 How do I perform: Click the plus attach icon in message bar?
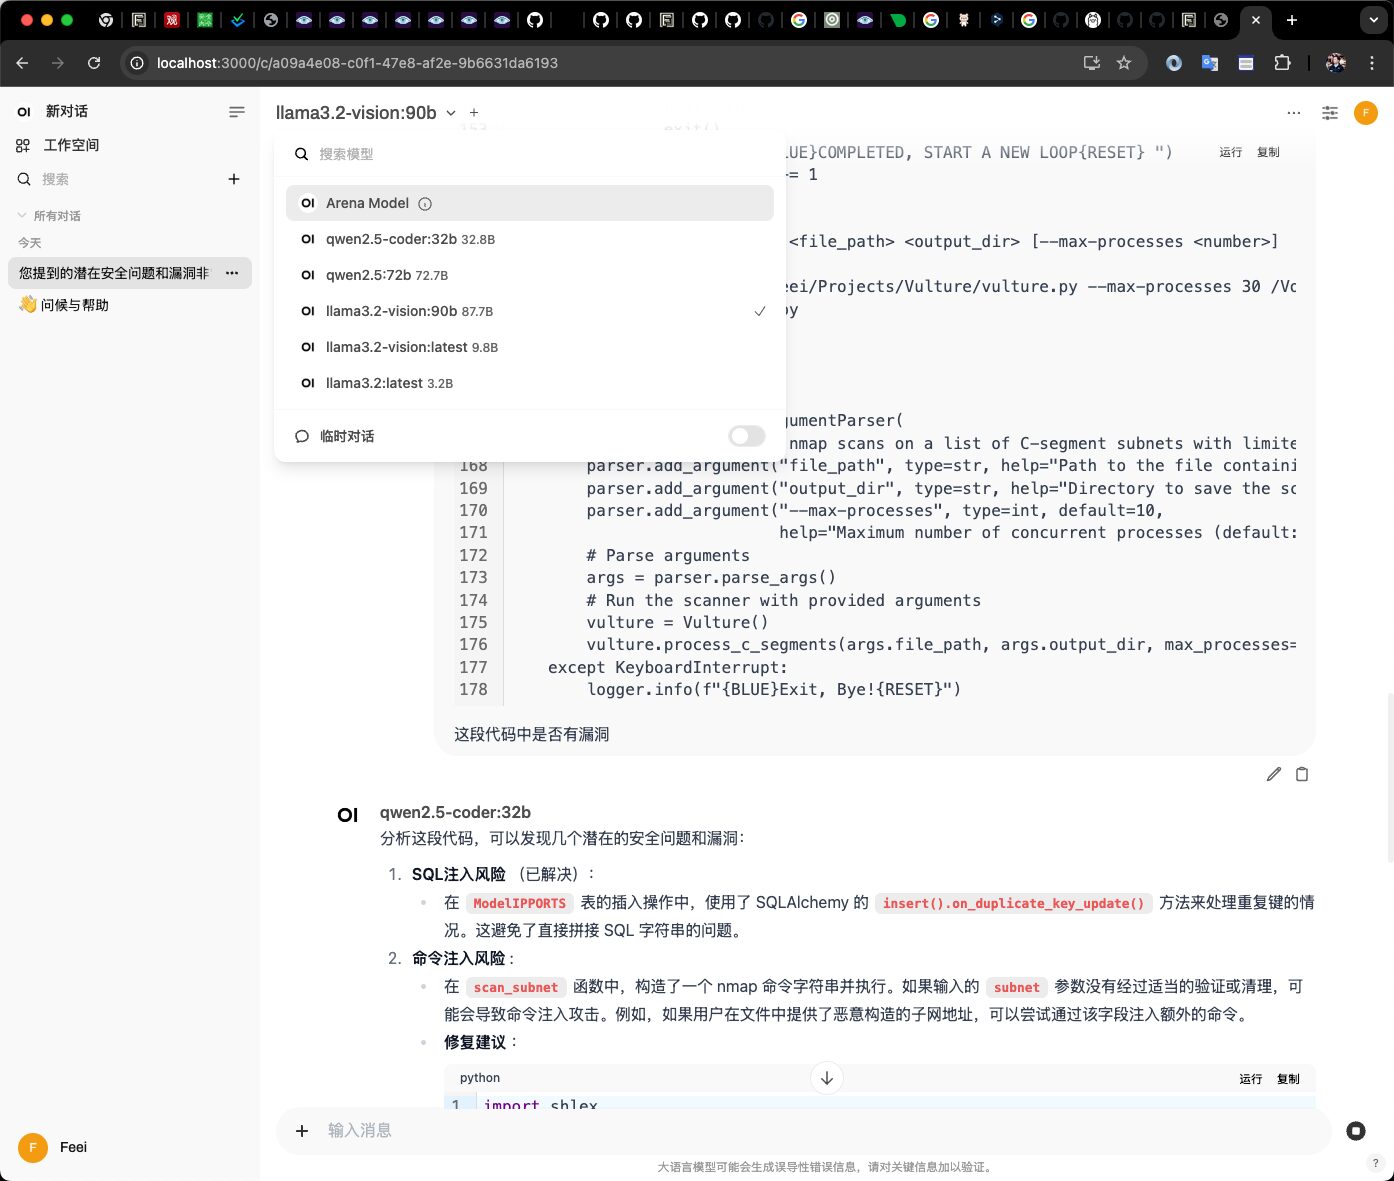click(x=302, y=1131)
